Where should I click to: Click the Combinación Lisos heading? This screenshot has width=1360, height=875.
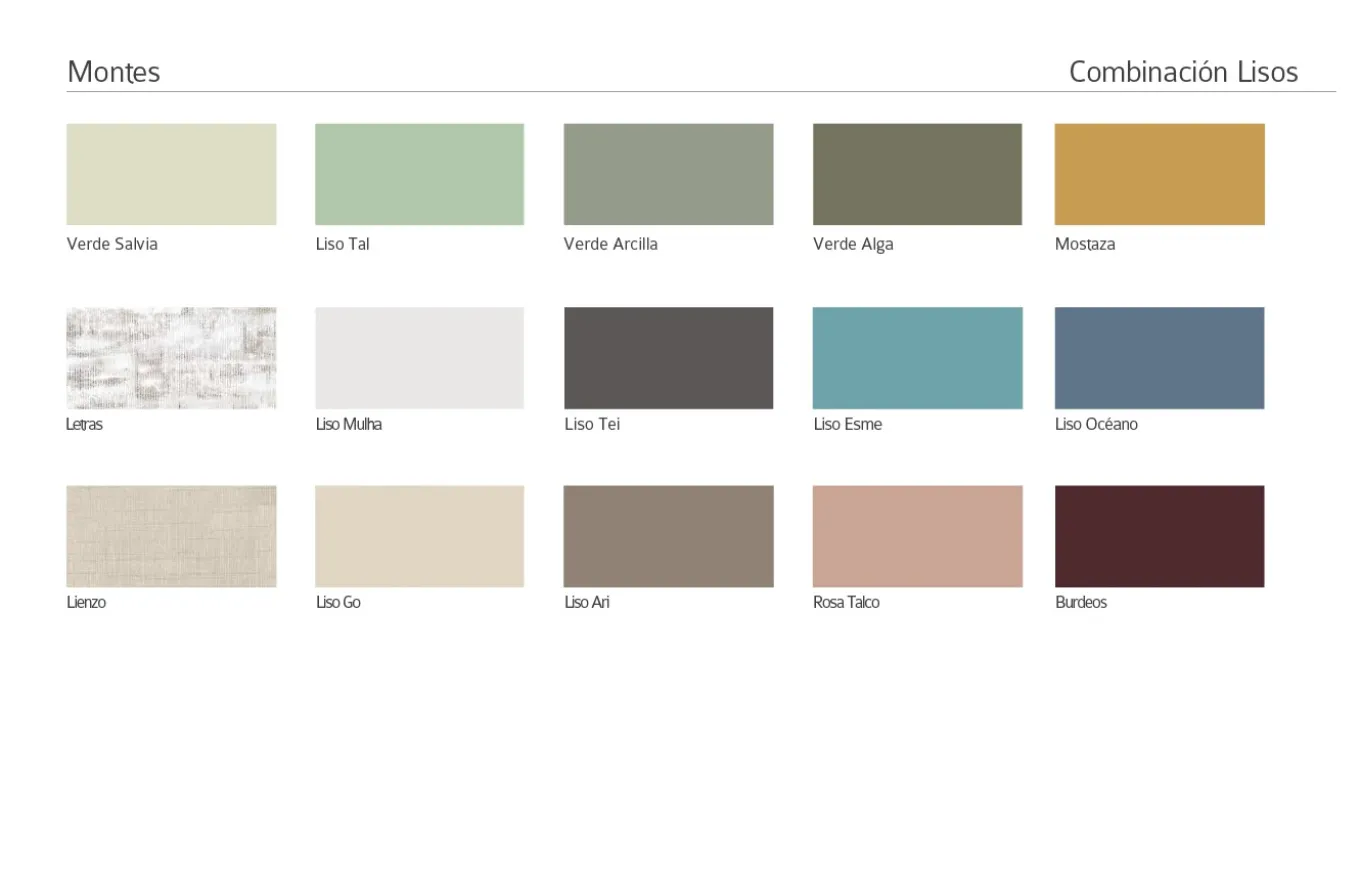point(1183,72)
